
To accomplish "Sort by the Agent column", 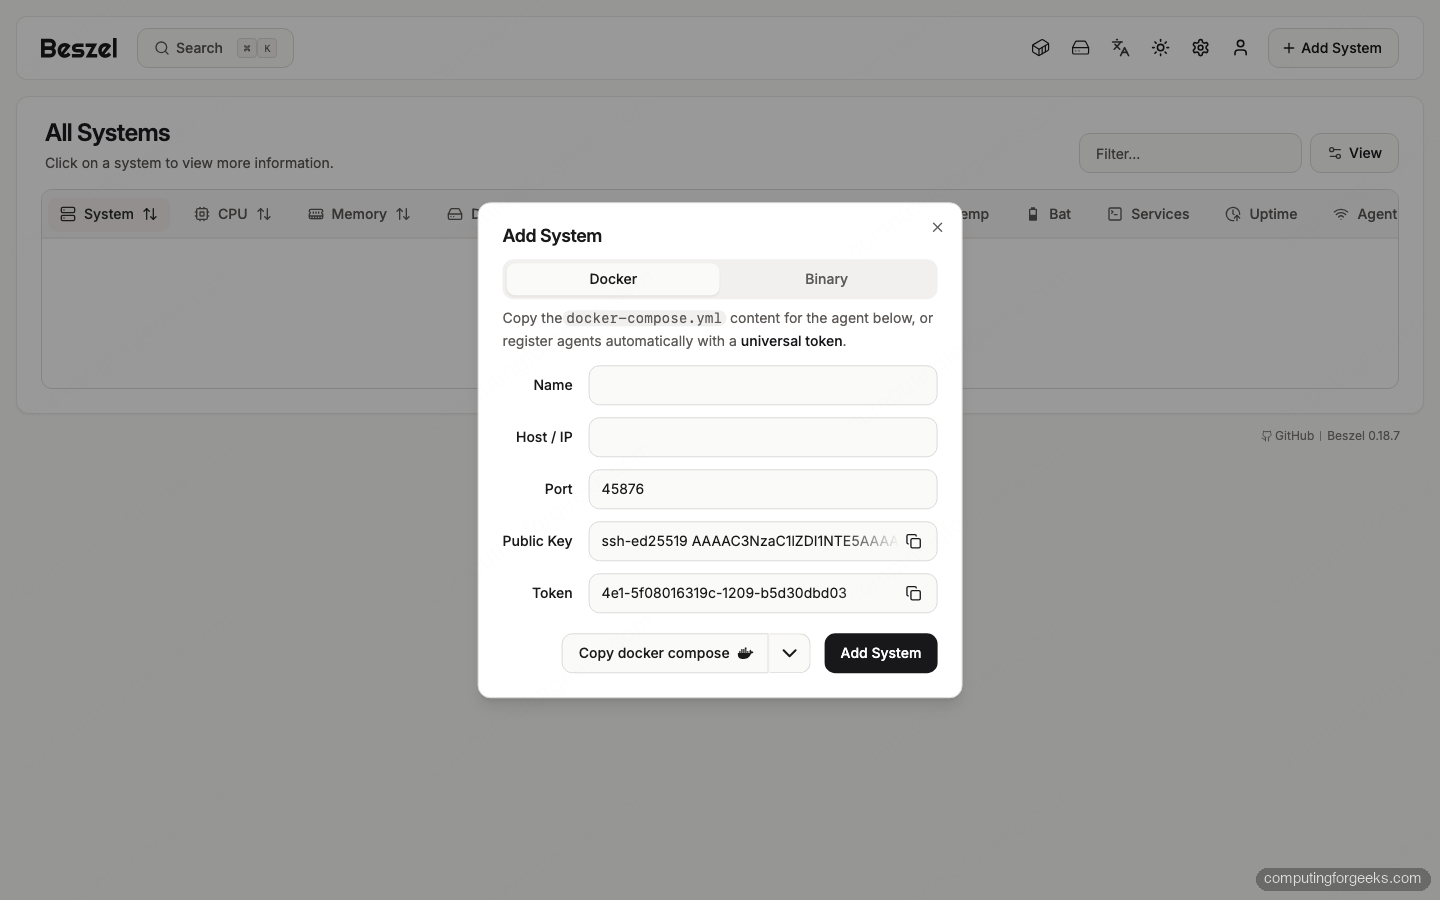I will tap(1366, 214).
